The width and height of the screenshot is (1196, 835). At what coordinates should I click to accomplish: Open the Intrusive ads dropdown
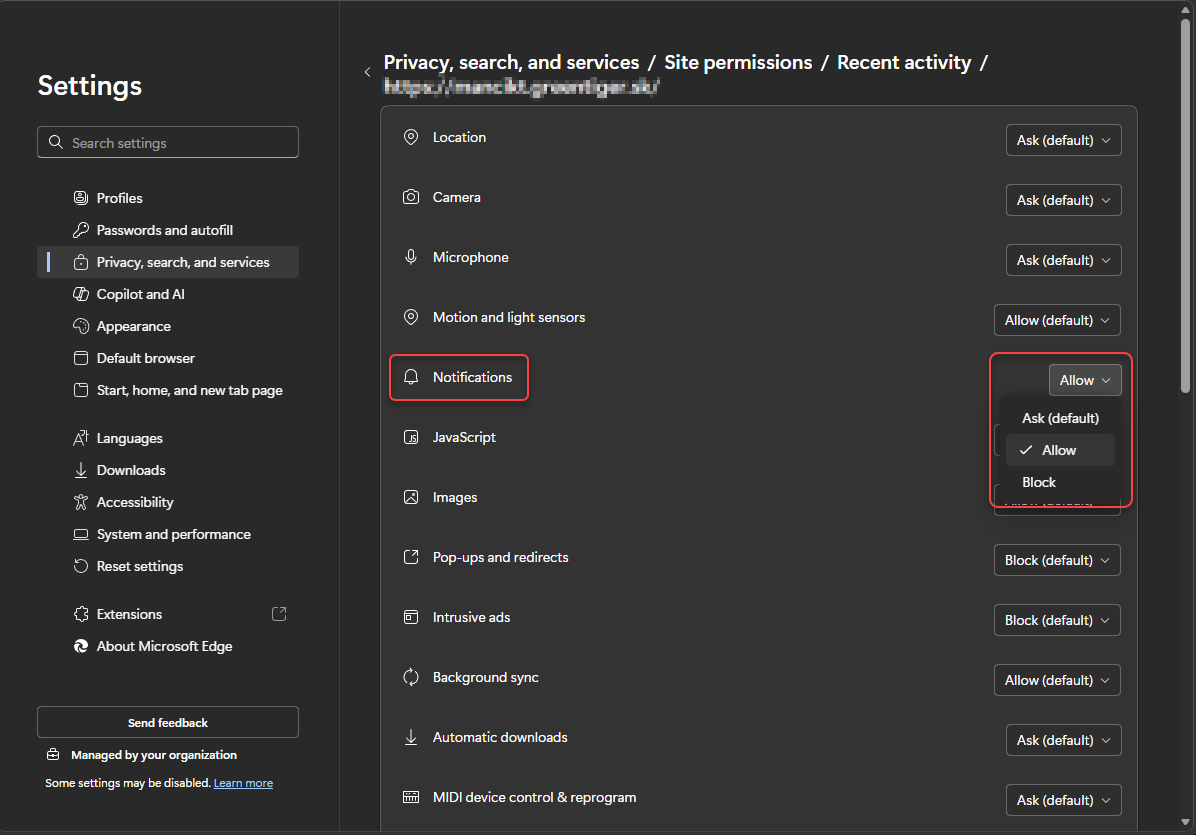(1057, 620)
